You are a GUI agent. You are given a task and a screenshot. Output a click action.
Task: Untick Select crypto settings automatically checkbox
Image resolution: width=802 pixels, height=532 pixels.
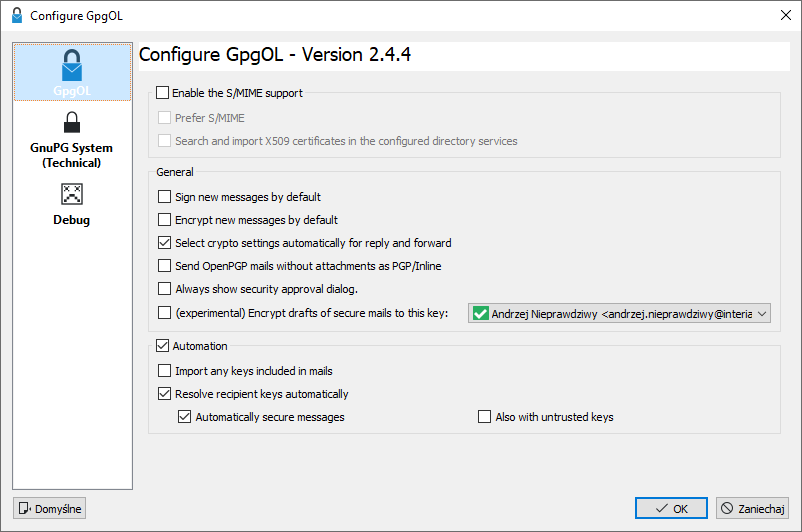(x=164, y=242)
